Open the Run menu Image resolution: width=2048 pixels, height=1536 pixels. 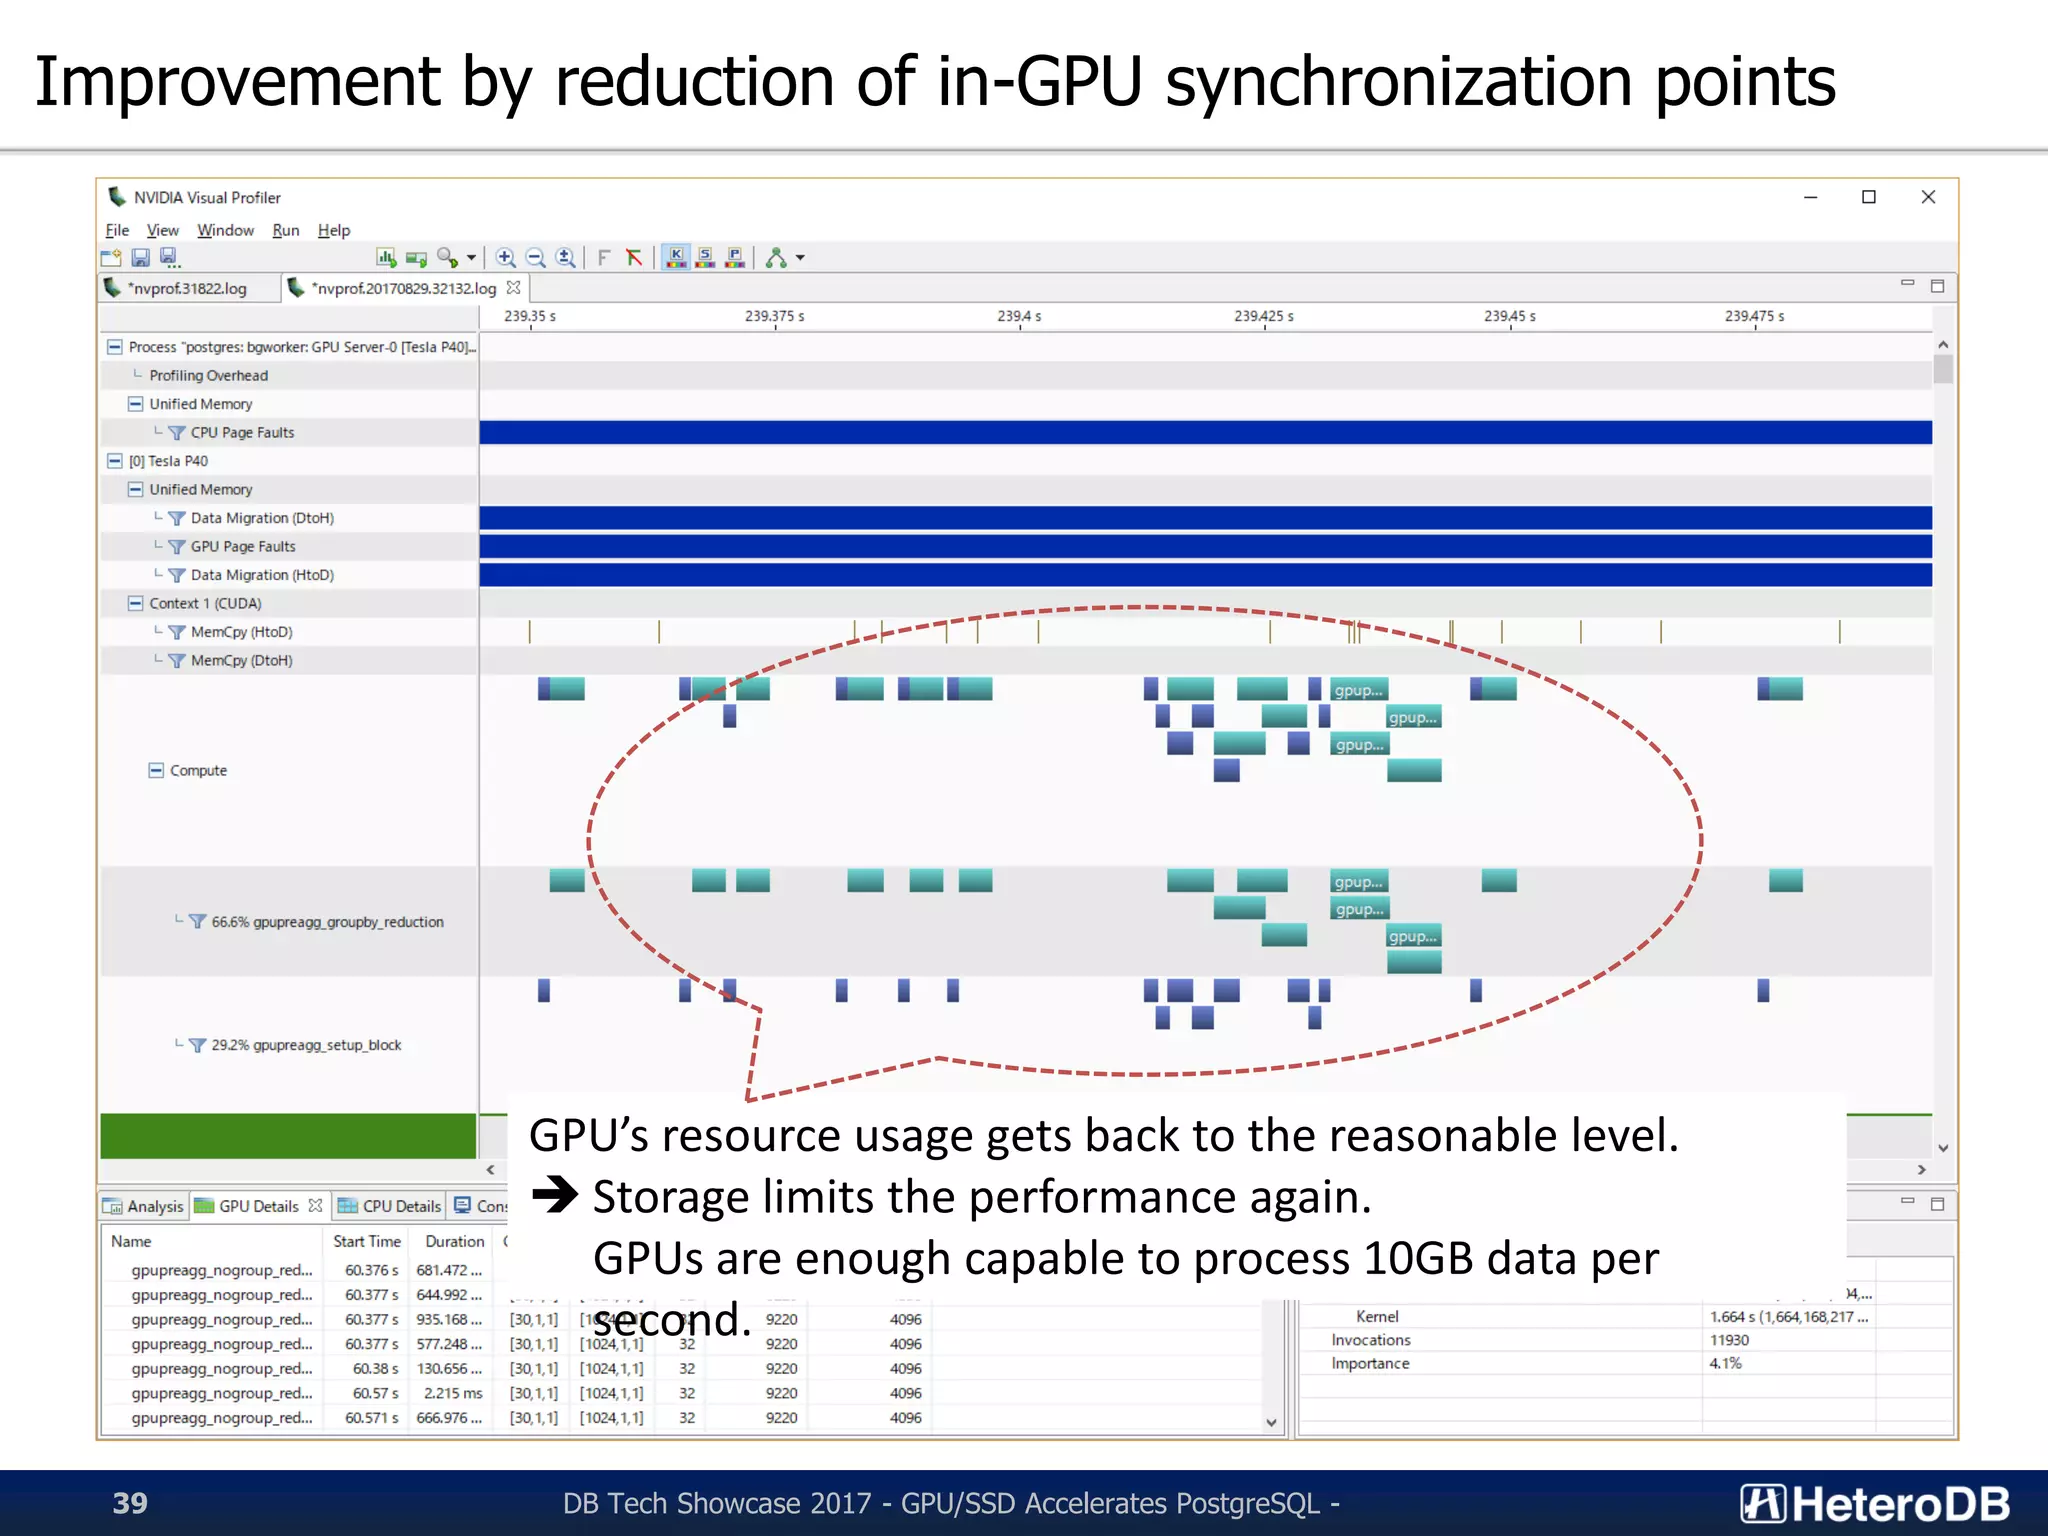pos(286,230)
